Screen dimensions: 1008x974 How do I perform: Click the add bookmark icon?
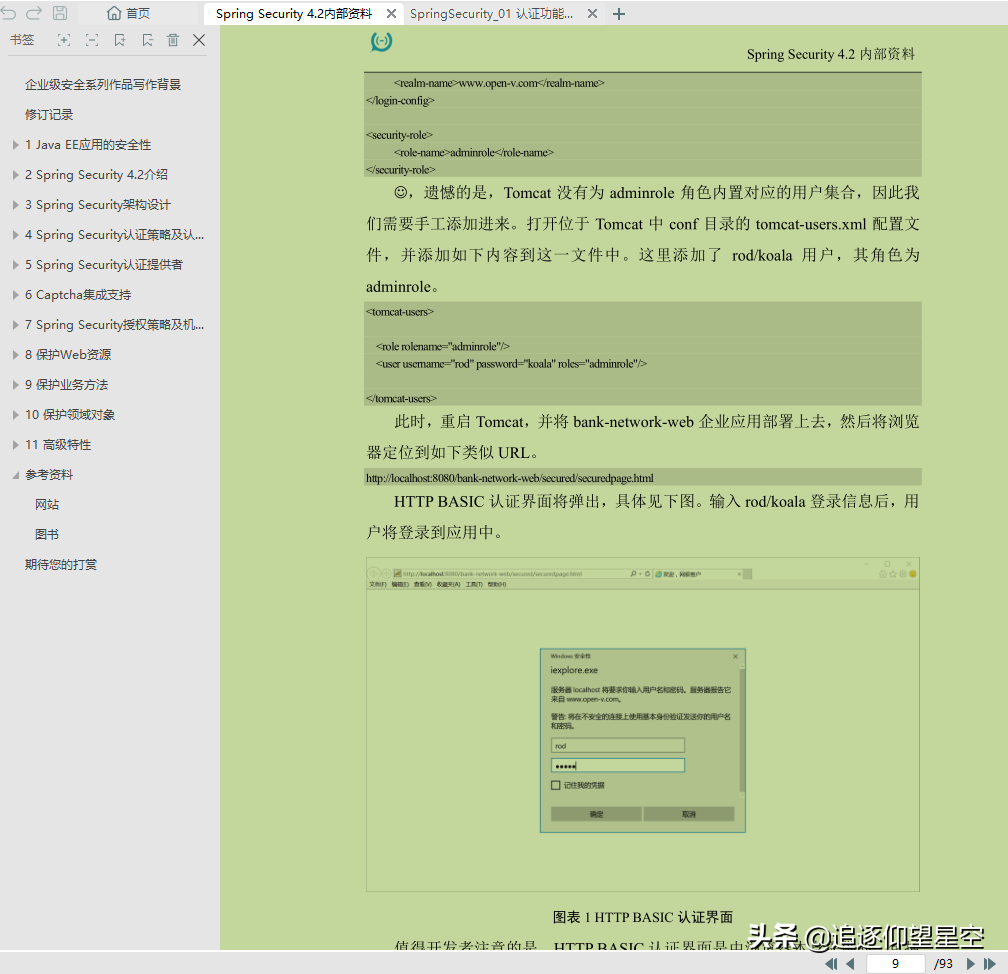120,40
